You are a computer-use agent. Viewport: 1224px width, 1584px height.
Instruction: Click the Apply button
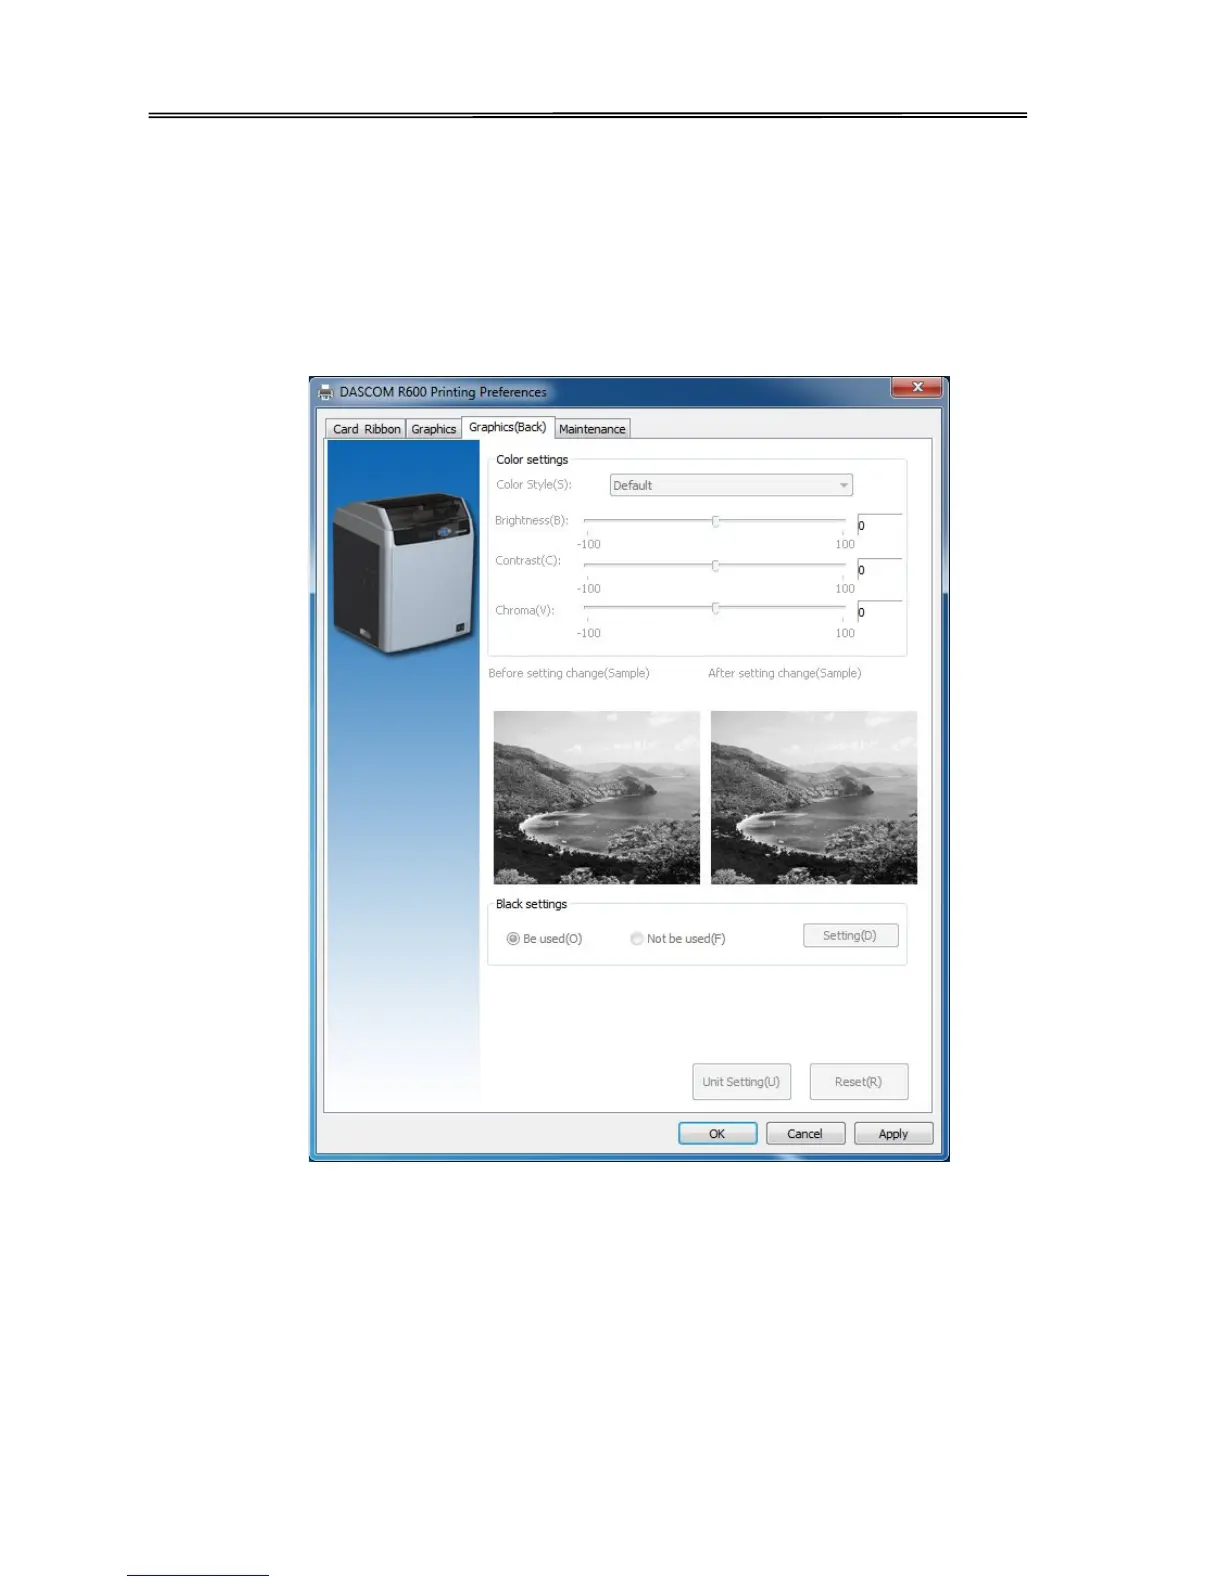point(893,1134)
